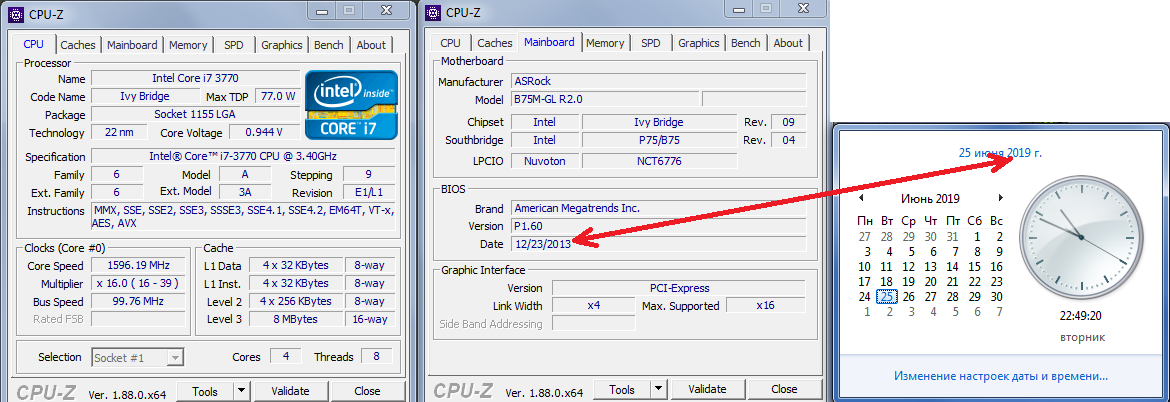Click Validate button in left CPU-Z window

[290, 391]
